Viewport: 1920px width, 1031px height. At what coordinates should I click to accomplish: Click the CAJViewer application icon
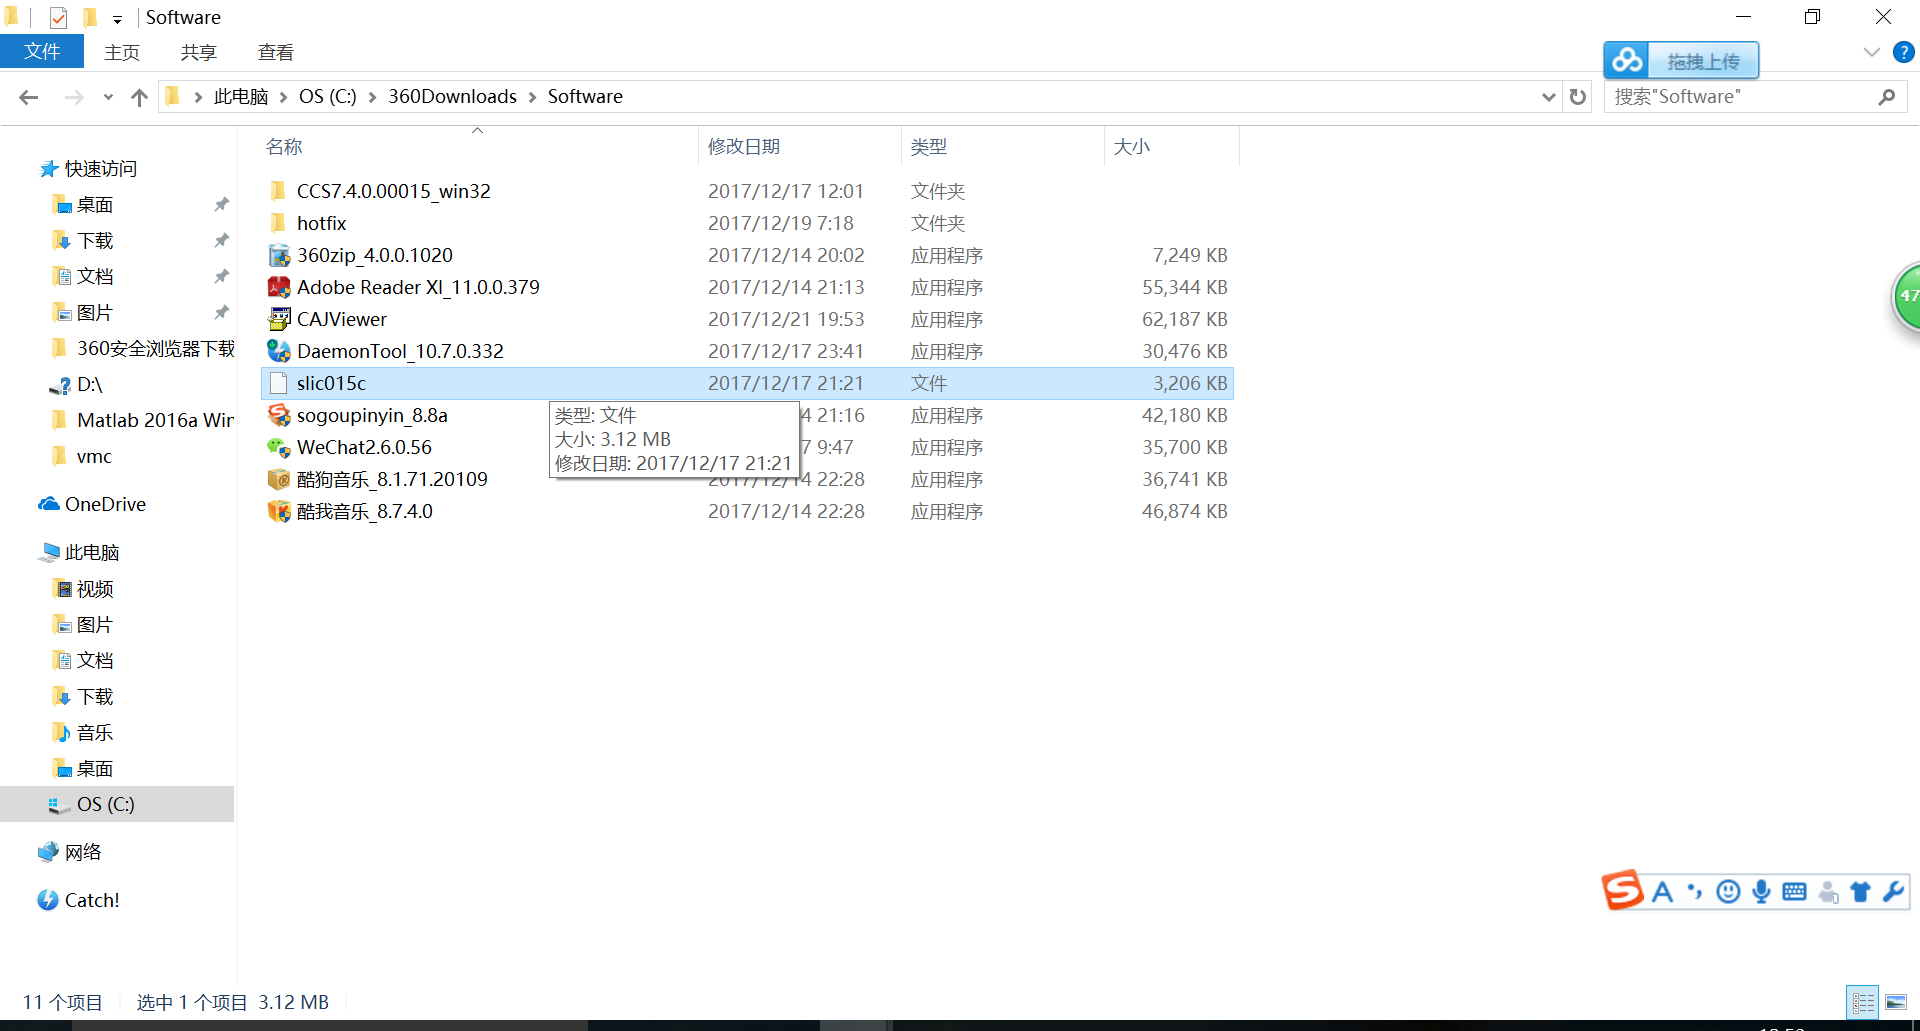pos(279,320)
